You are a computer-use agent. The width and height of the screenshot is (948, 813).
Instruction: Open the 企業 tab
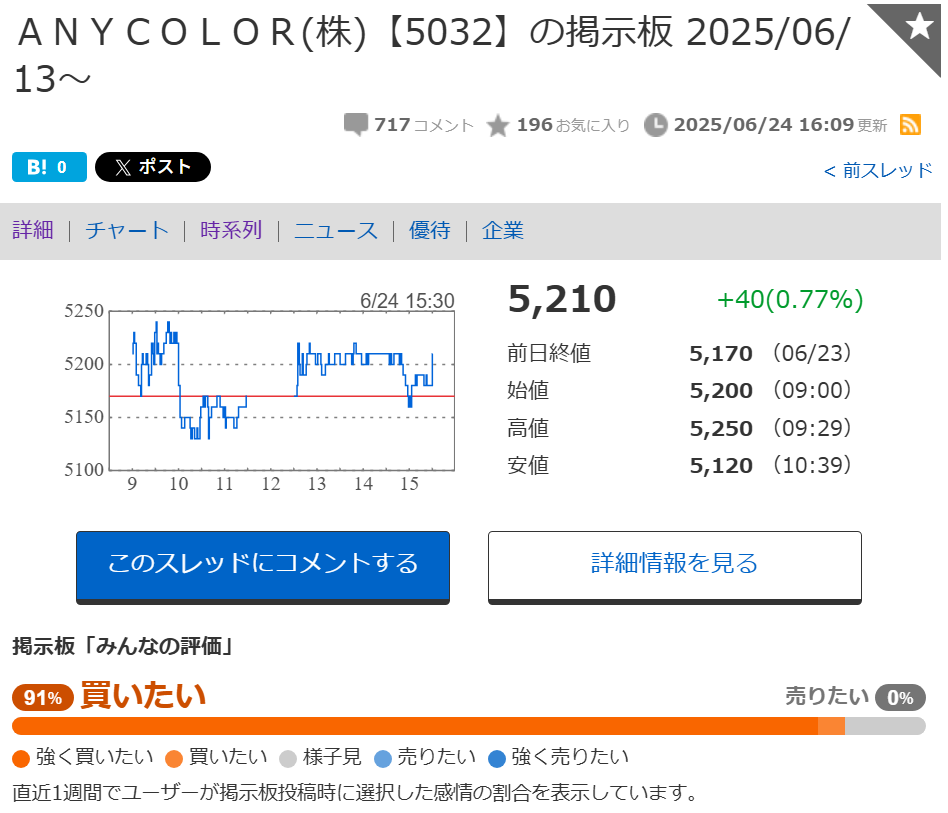click(x=503, y=230)
